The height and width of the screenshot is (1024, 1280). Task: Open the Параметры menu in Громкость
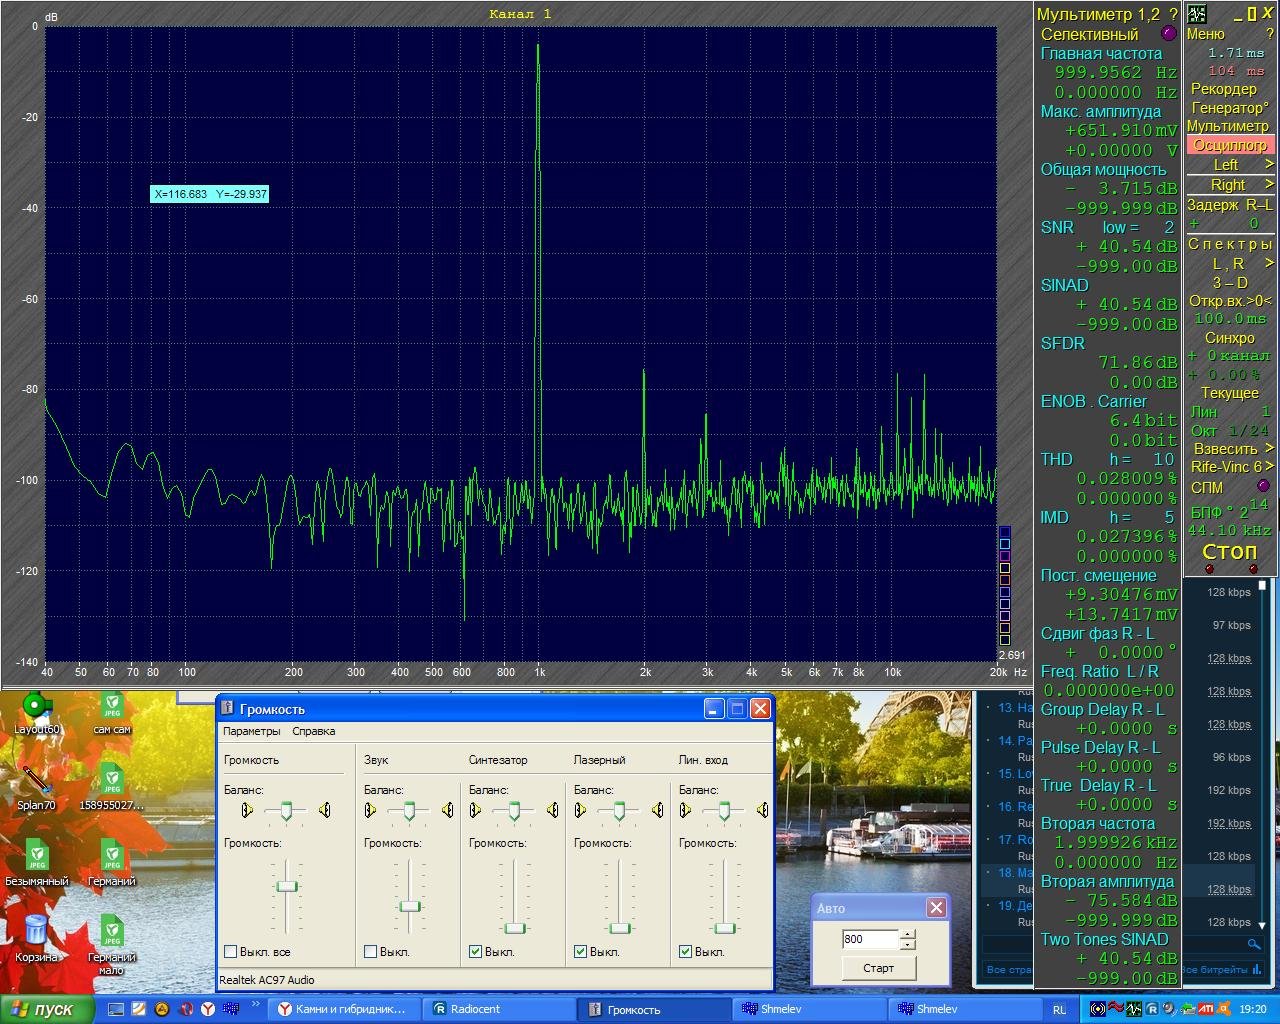[252, 731]
